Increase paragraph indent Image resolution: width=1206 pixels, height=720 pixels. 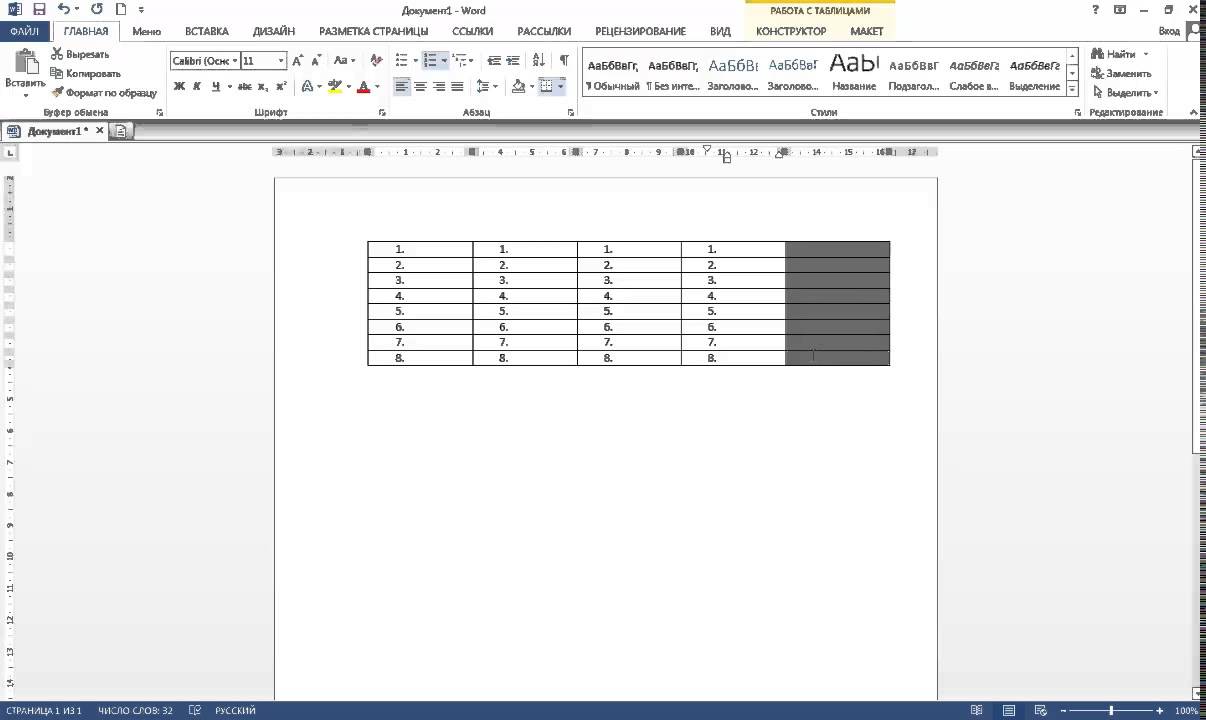click(513, 61)
